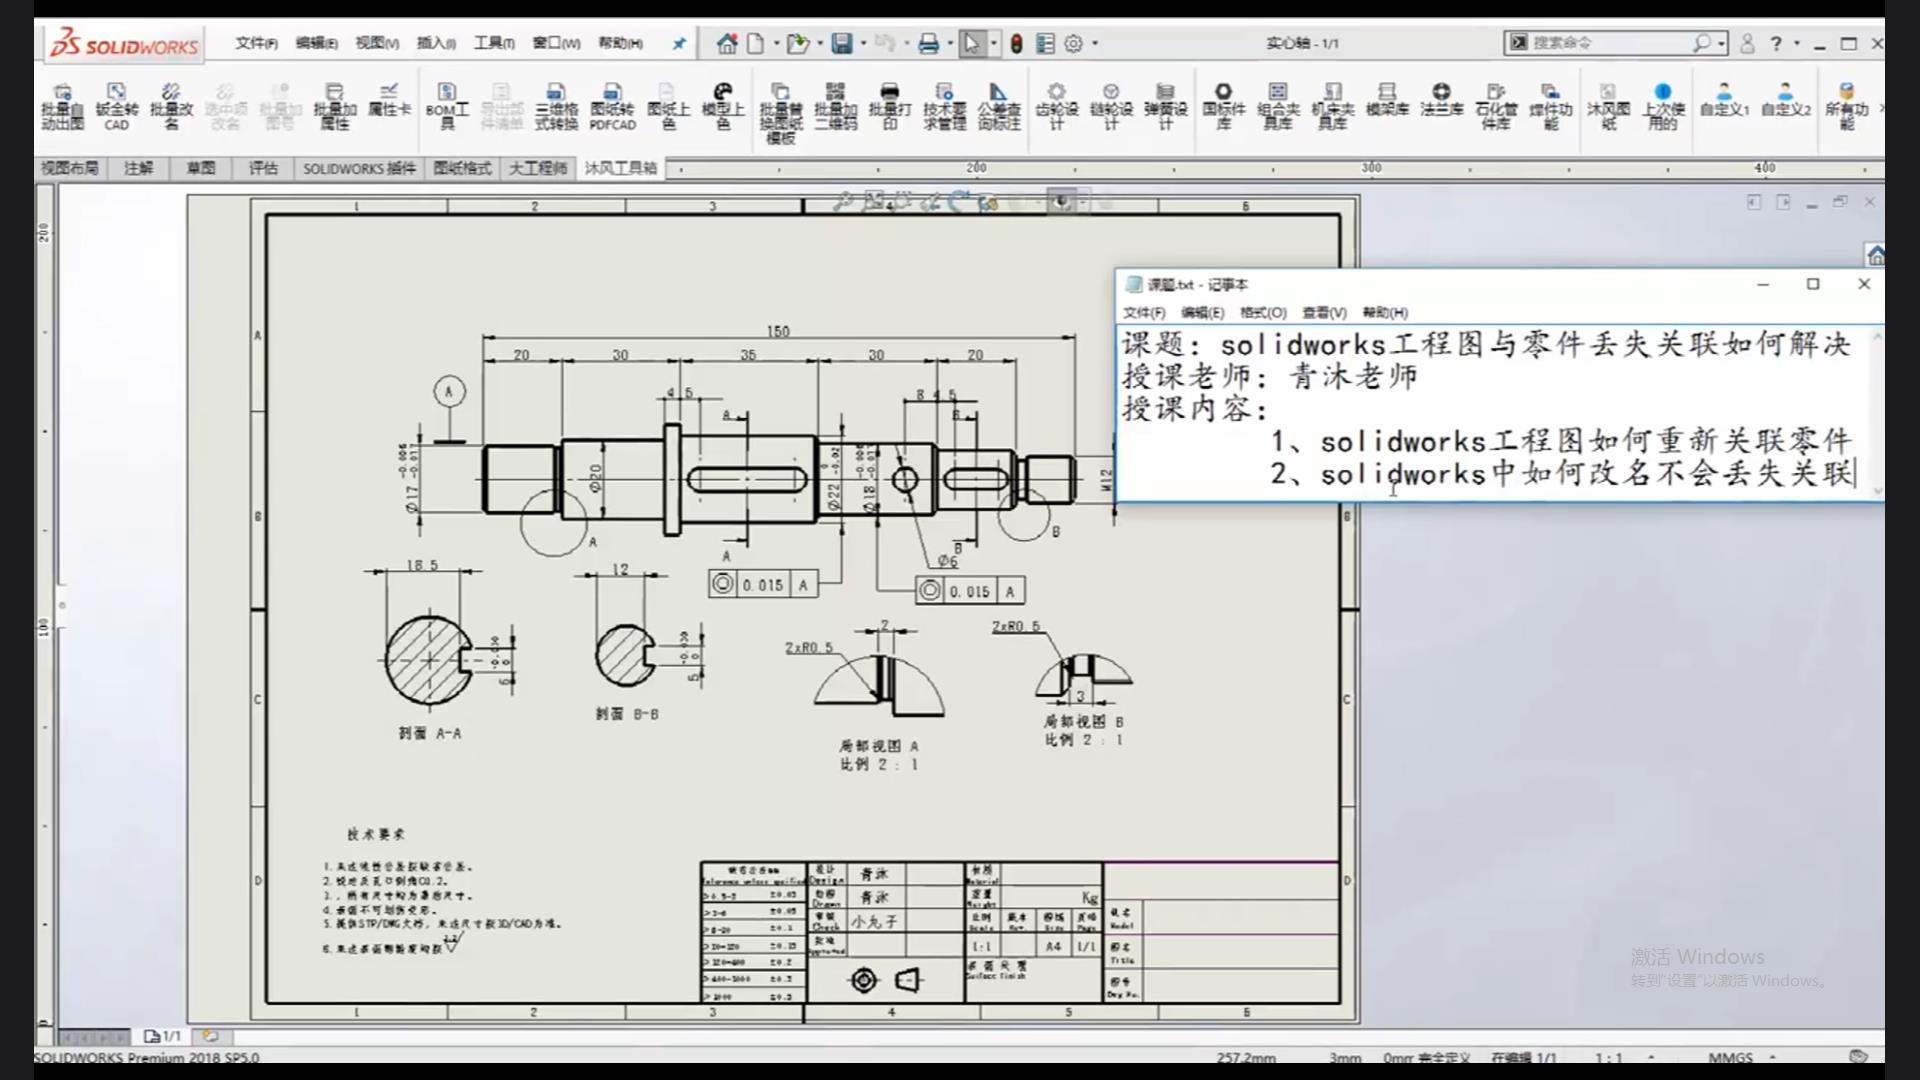
Task: Select the 1/1 sheet tab at bottom
Action: click(163, 1036)
